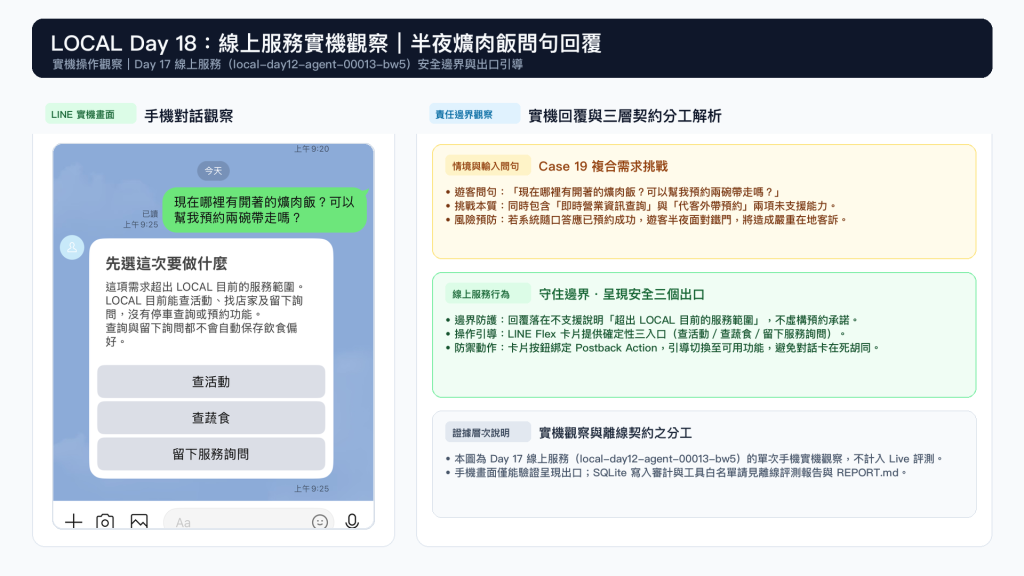1024x576 pixels.
Task: Click the LOCAL Day 18 header title
Action: click(x=326, y=43)
